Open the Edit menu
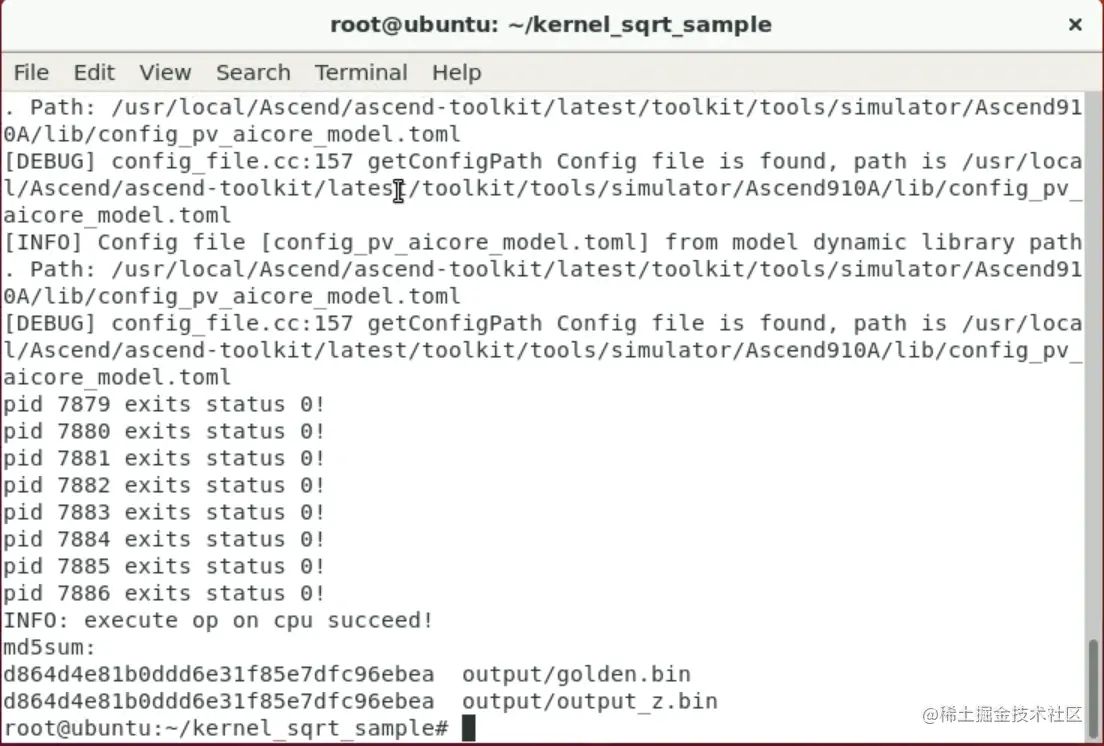 [x=94, y=72]
